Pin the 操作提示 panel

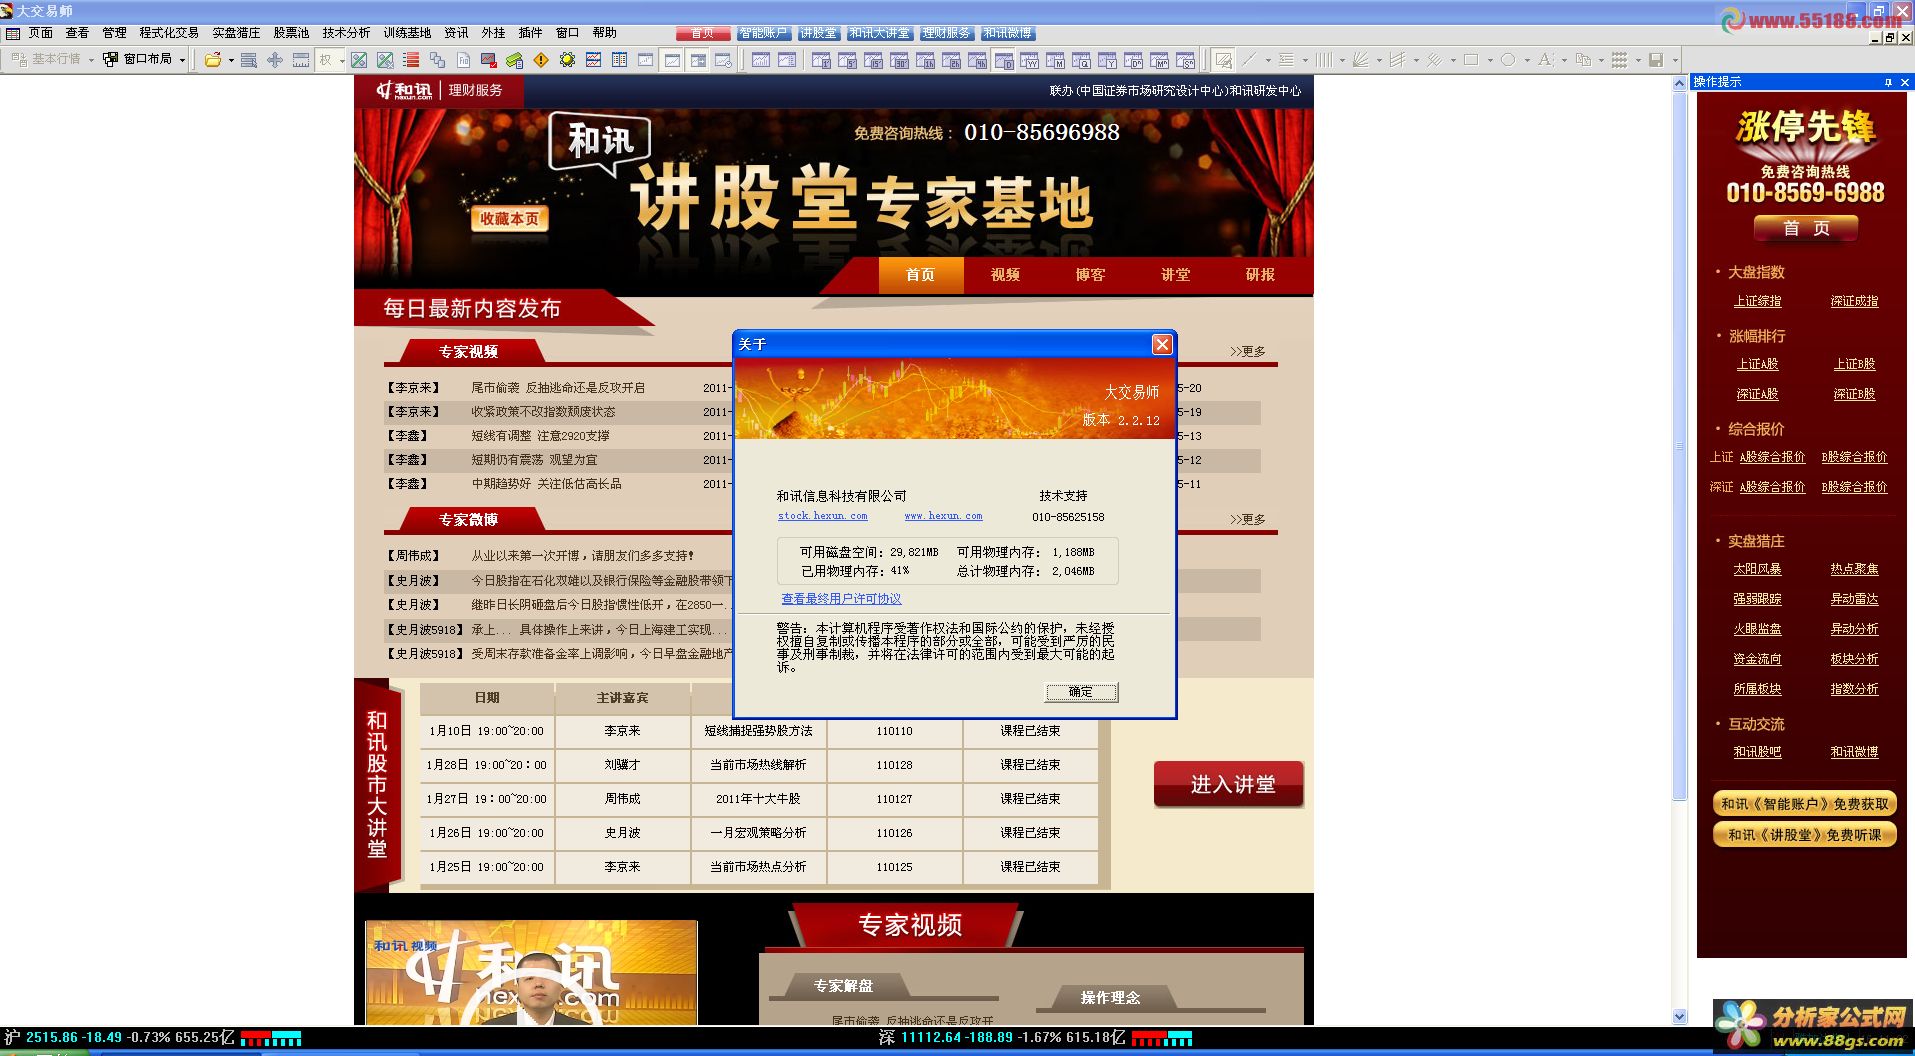(1888, 82)
